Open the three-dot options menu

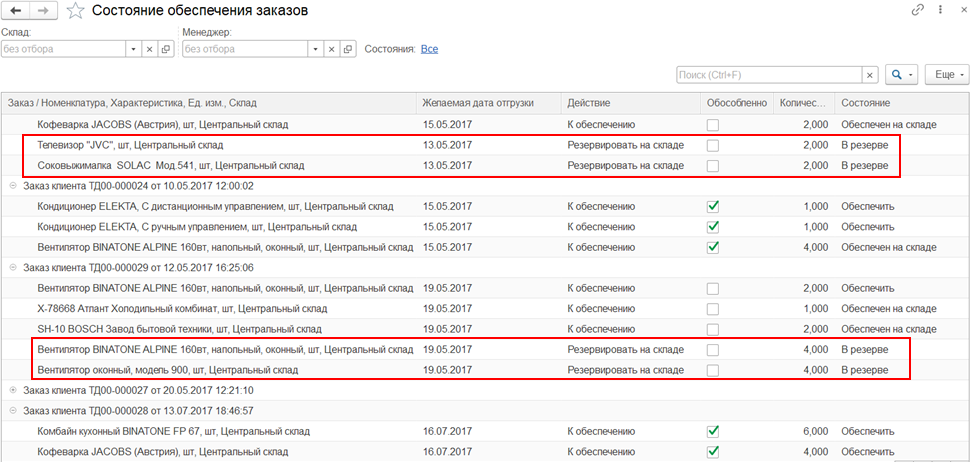click(941, 10)
